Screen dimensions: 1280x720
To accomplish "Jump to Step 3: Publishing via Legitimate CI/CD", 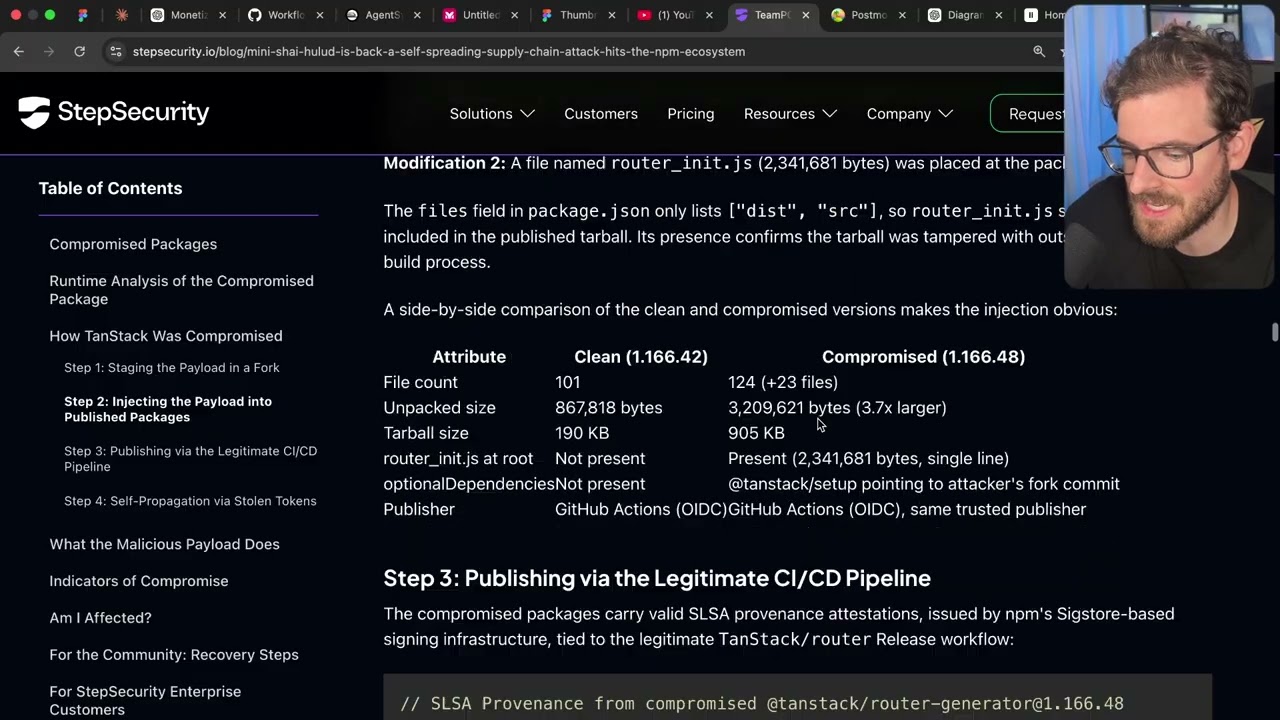I will (x=190, y=459).
